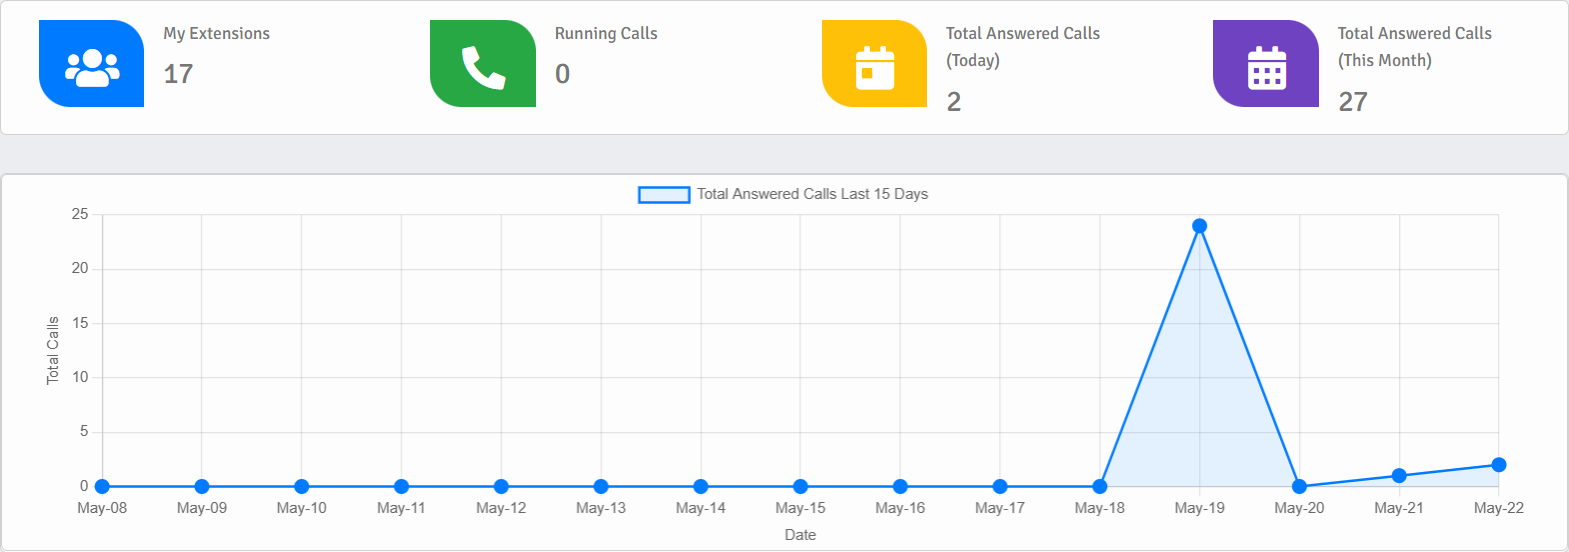The height and width of the screenshot is (552, 1569).
Task: Click the May-19 peak data point
Action: (1199, 226)
